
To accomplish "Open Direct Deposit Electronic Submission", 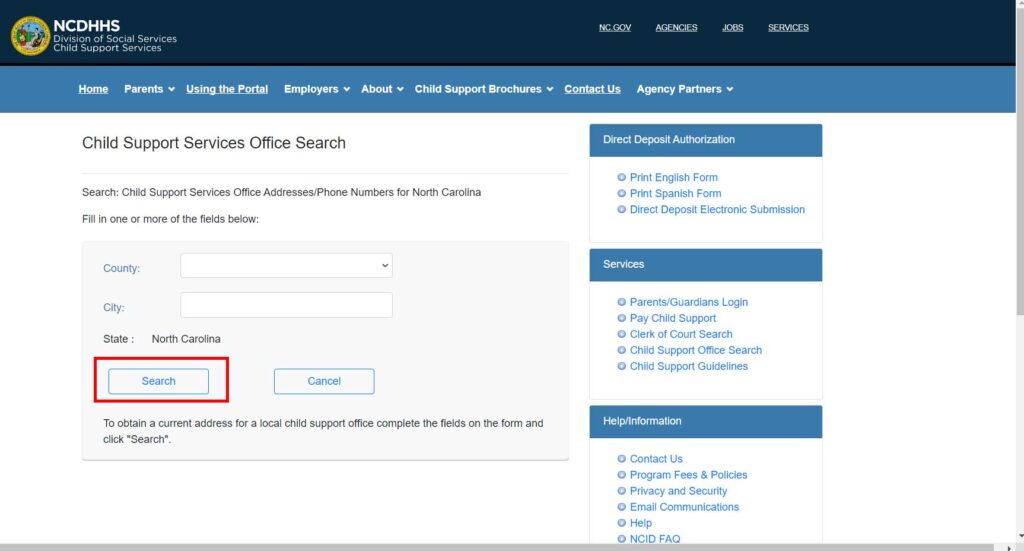I will (x=717, y=210).
